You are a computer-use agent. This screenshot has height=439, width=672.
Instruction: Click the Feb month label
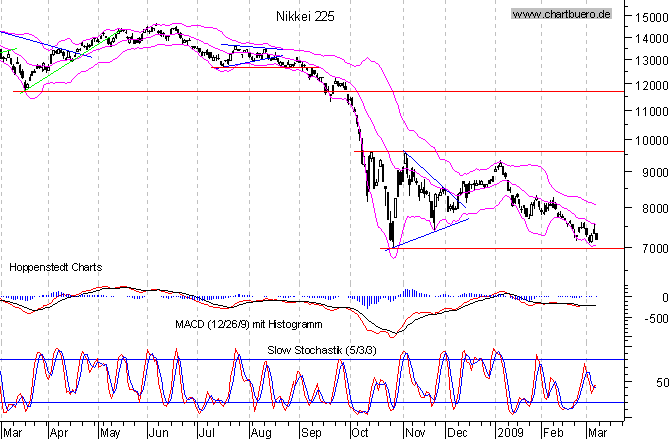point(552,433)
